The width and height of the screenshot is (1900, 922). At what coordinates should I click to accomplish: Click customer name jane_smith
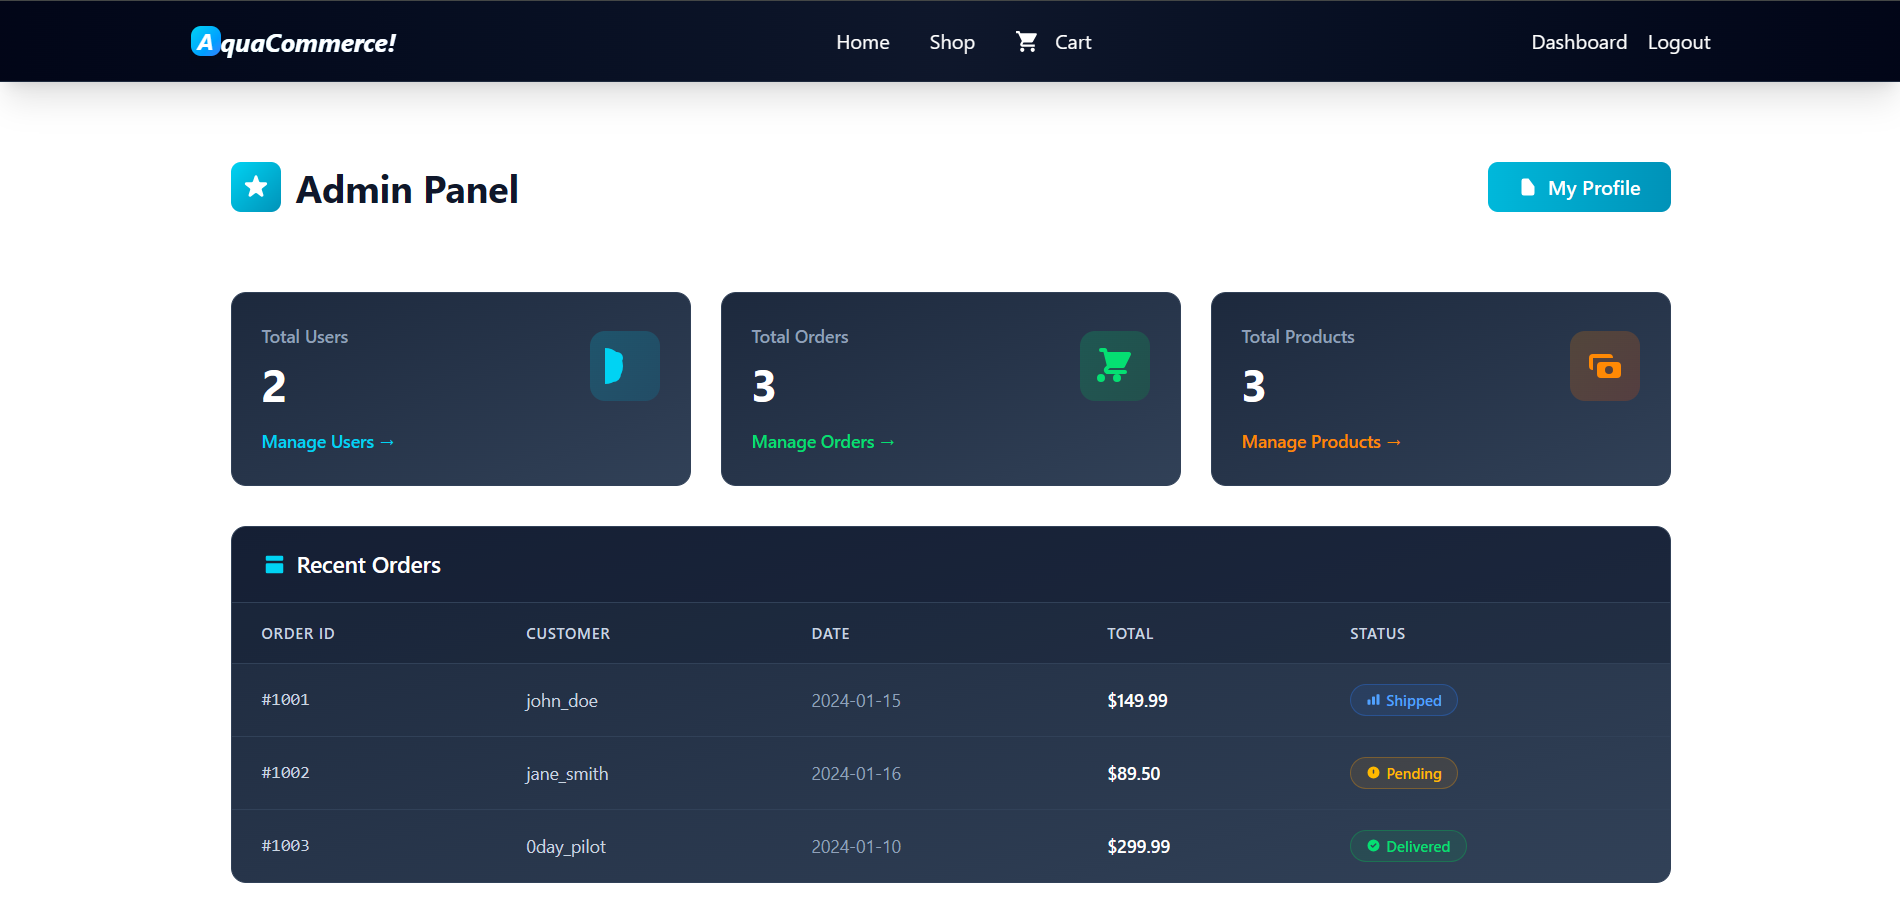tap(567, 774)
